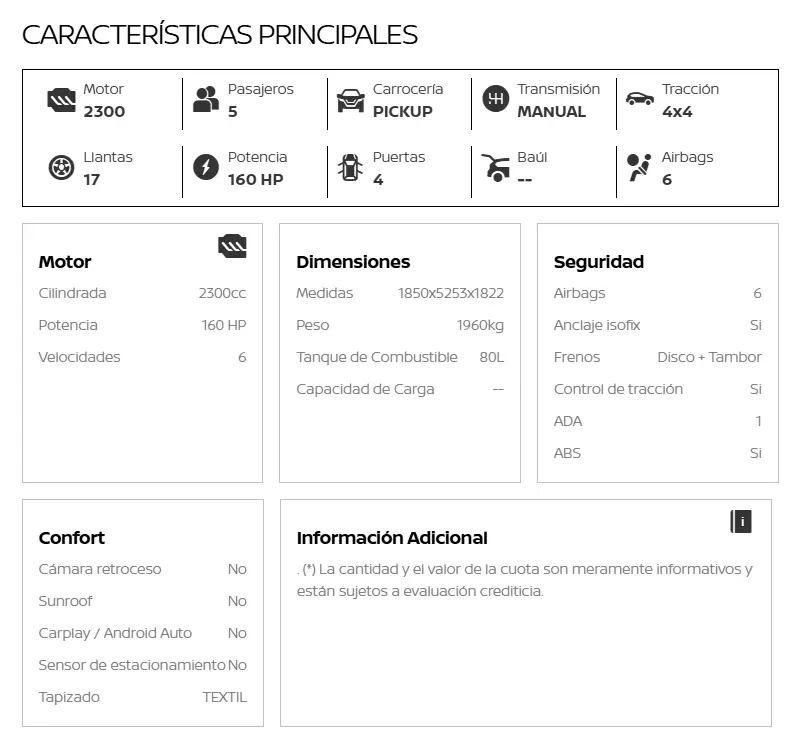Viewport: 799px width, 733px height.
Task: Click the wheel icon beside Llantas
Action: [61, 168]
